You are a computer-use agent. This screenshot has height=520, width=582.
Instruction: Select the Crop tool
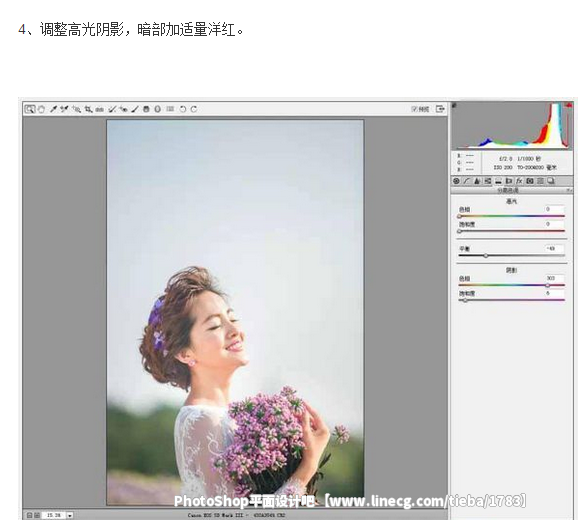(x=88, y=109)
